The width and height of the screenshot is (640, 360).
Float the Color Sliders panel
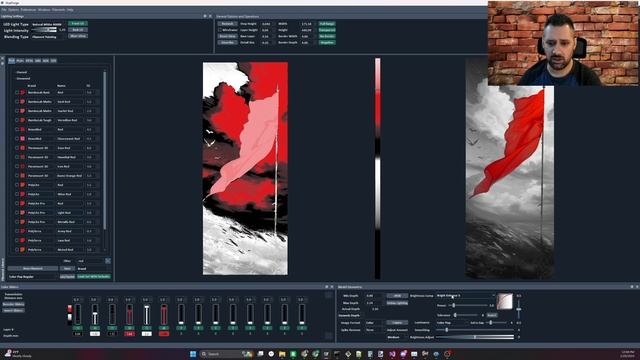[327, 287]
